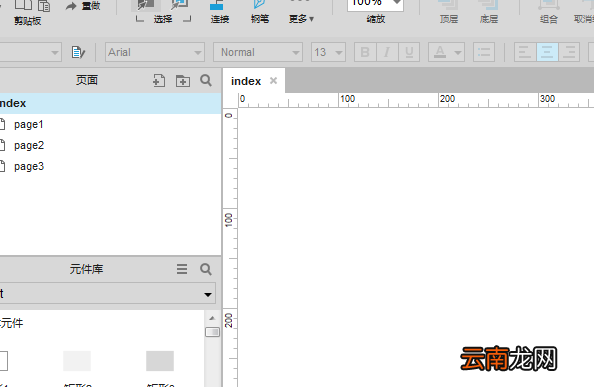Toggle bold formatting
The height and width of the screenshot is (387, 594).
(365, 52)
